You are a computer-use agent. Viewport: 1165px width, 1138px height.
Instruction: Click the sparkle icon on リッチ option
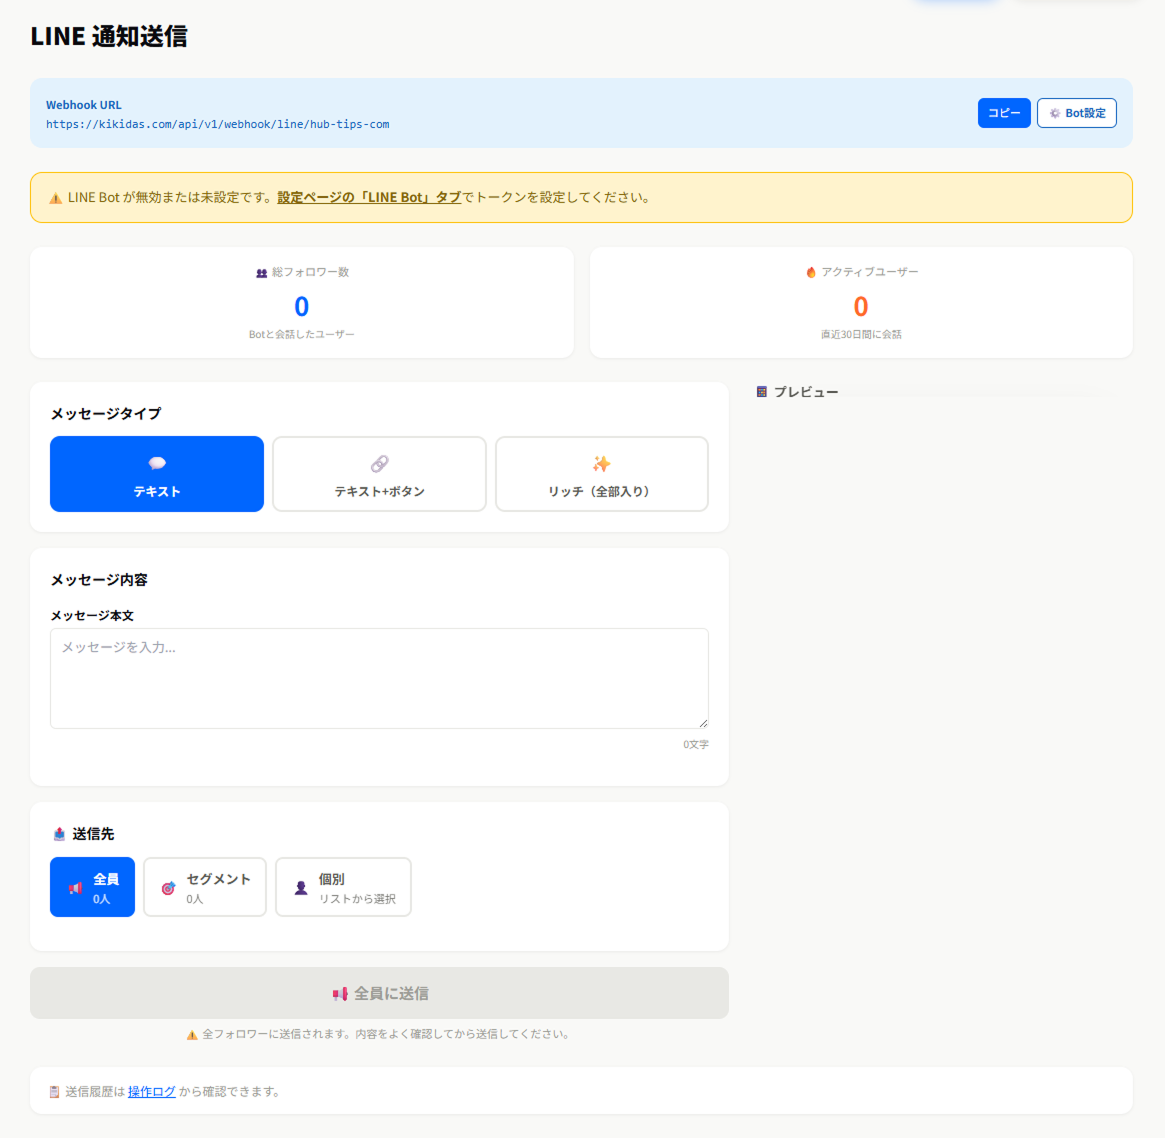pos(601,464)
